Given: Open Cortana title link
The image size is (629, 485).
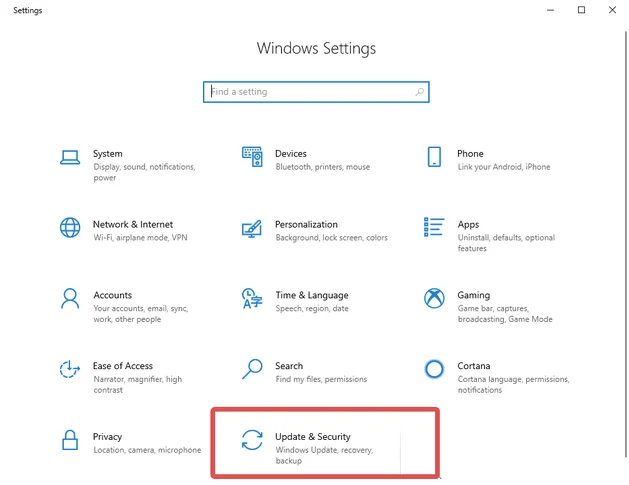Looking at the screenshot, I should (x=474, y=366).
